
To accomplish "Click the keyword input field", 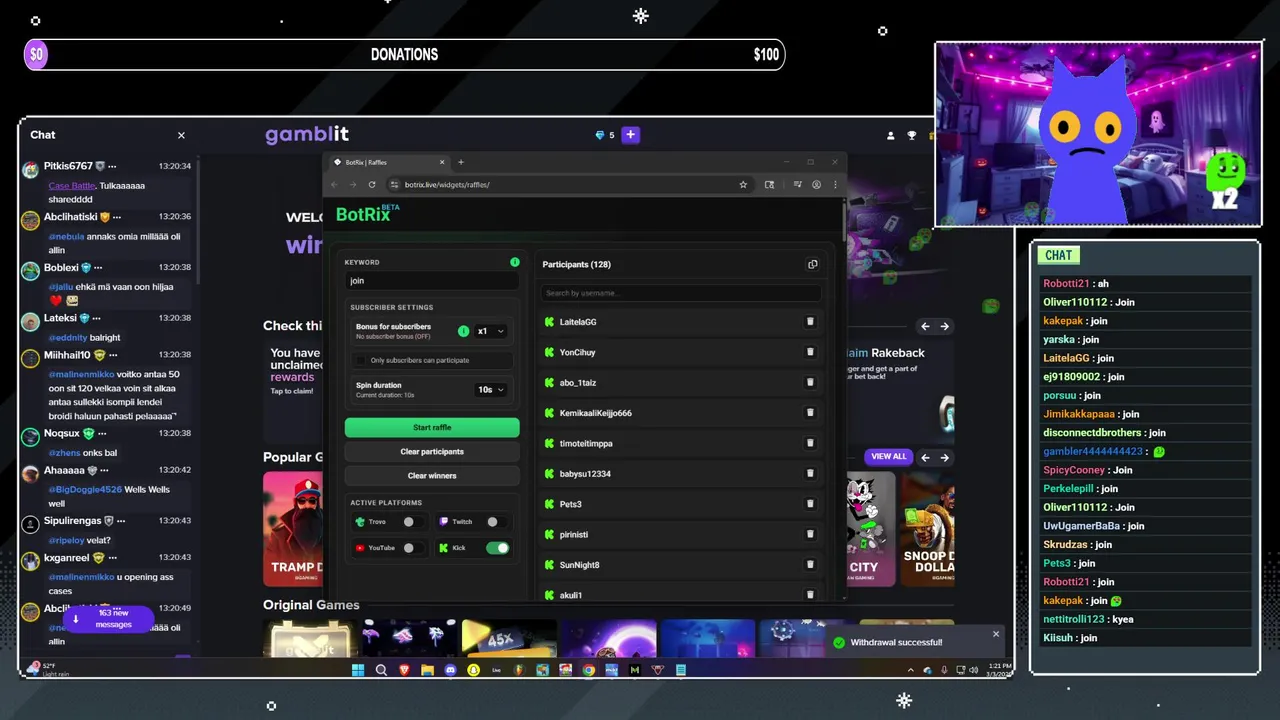I will click(432, 281).
